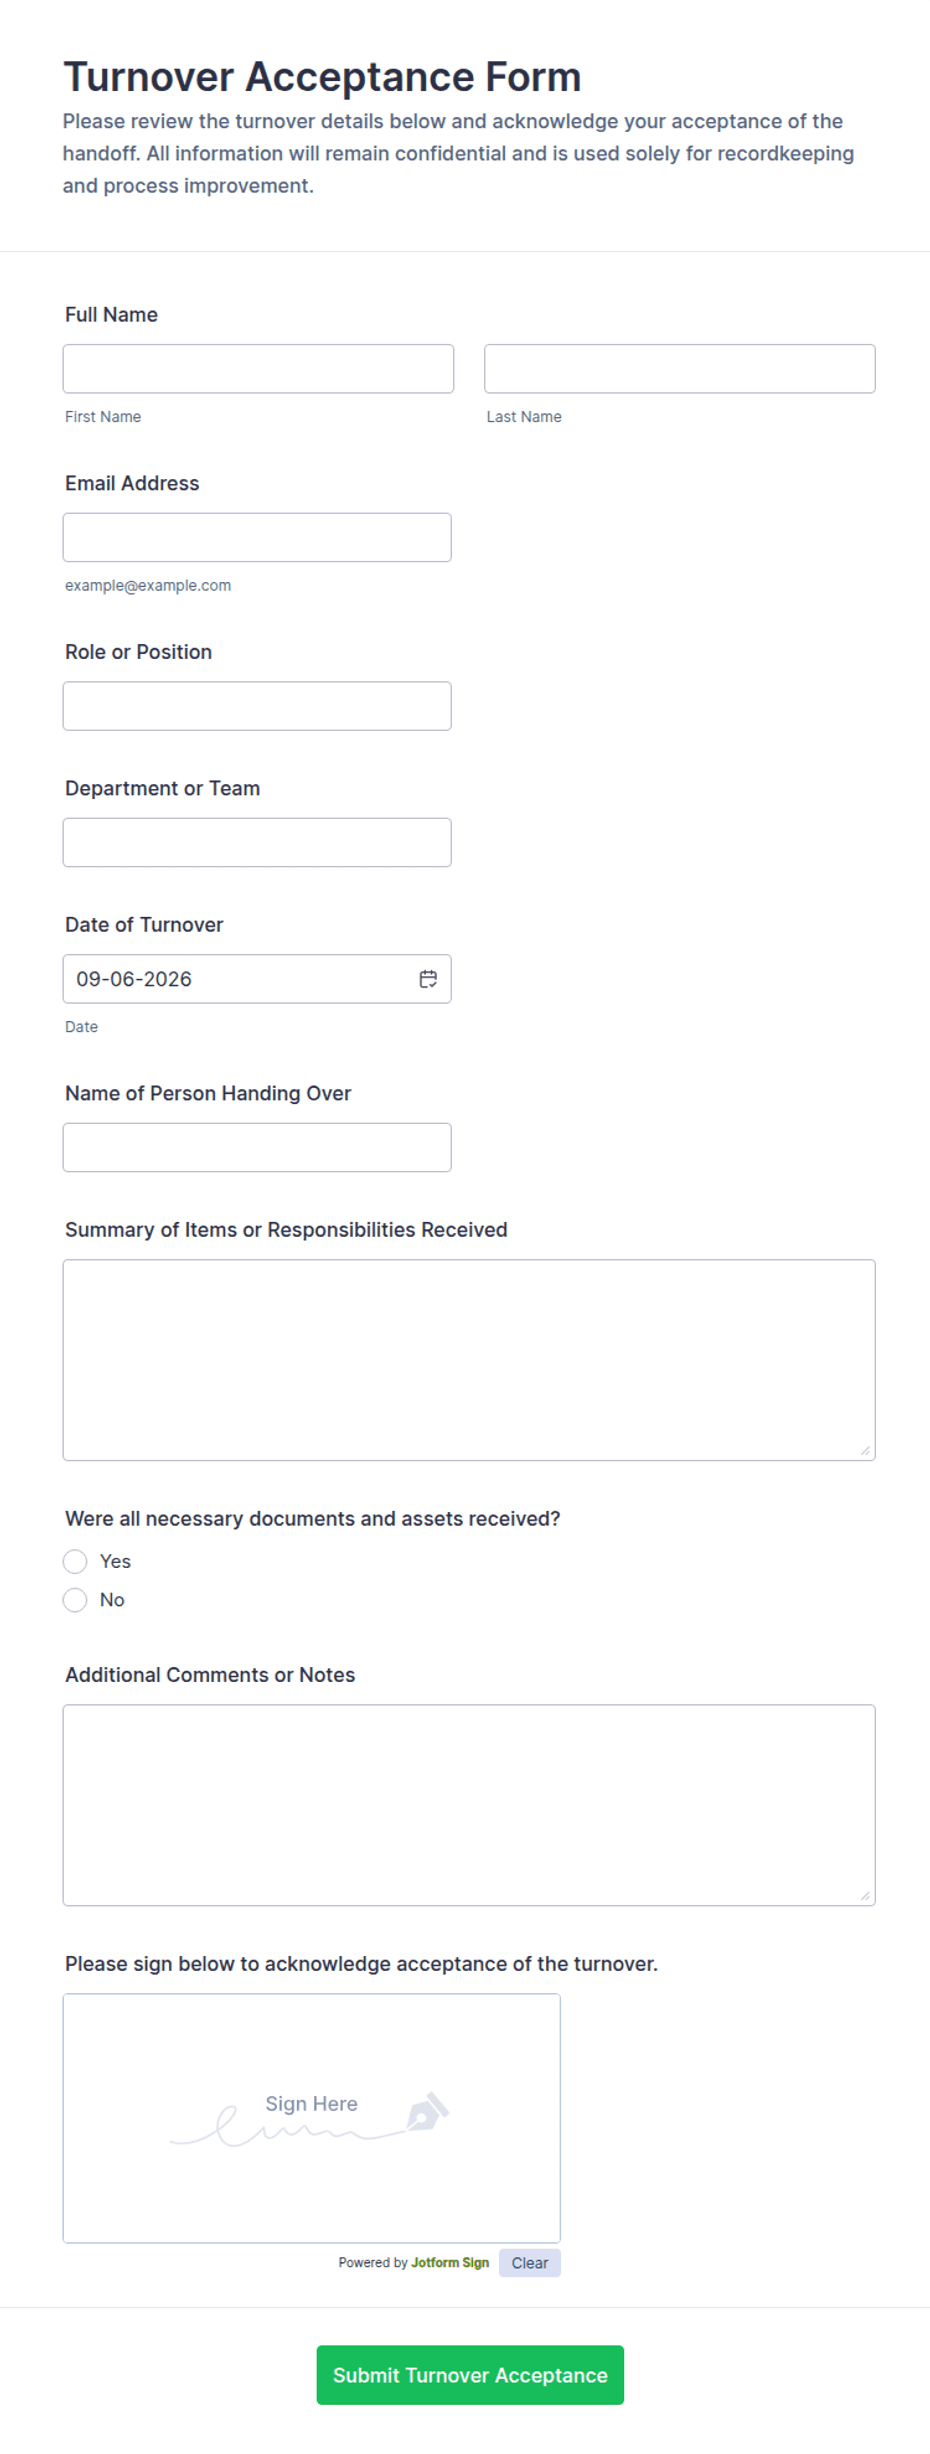Click the Sign Here signature area

[x=312, y=2118]
